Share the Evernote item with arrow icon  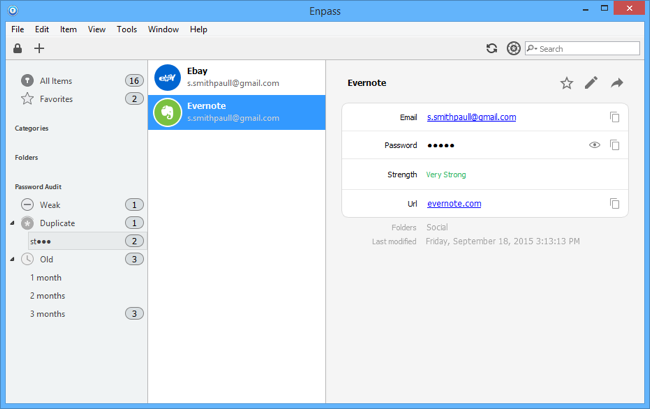[x=617, y=83]
